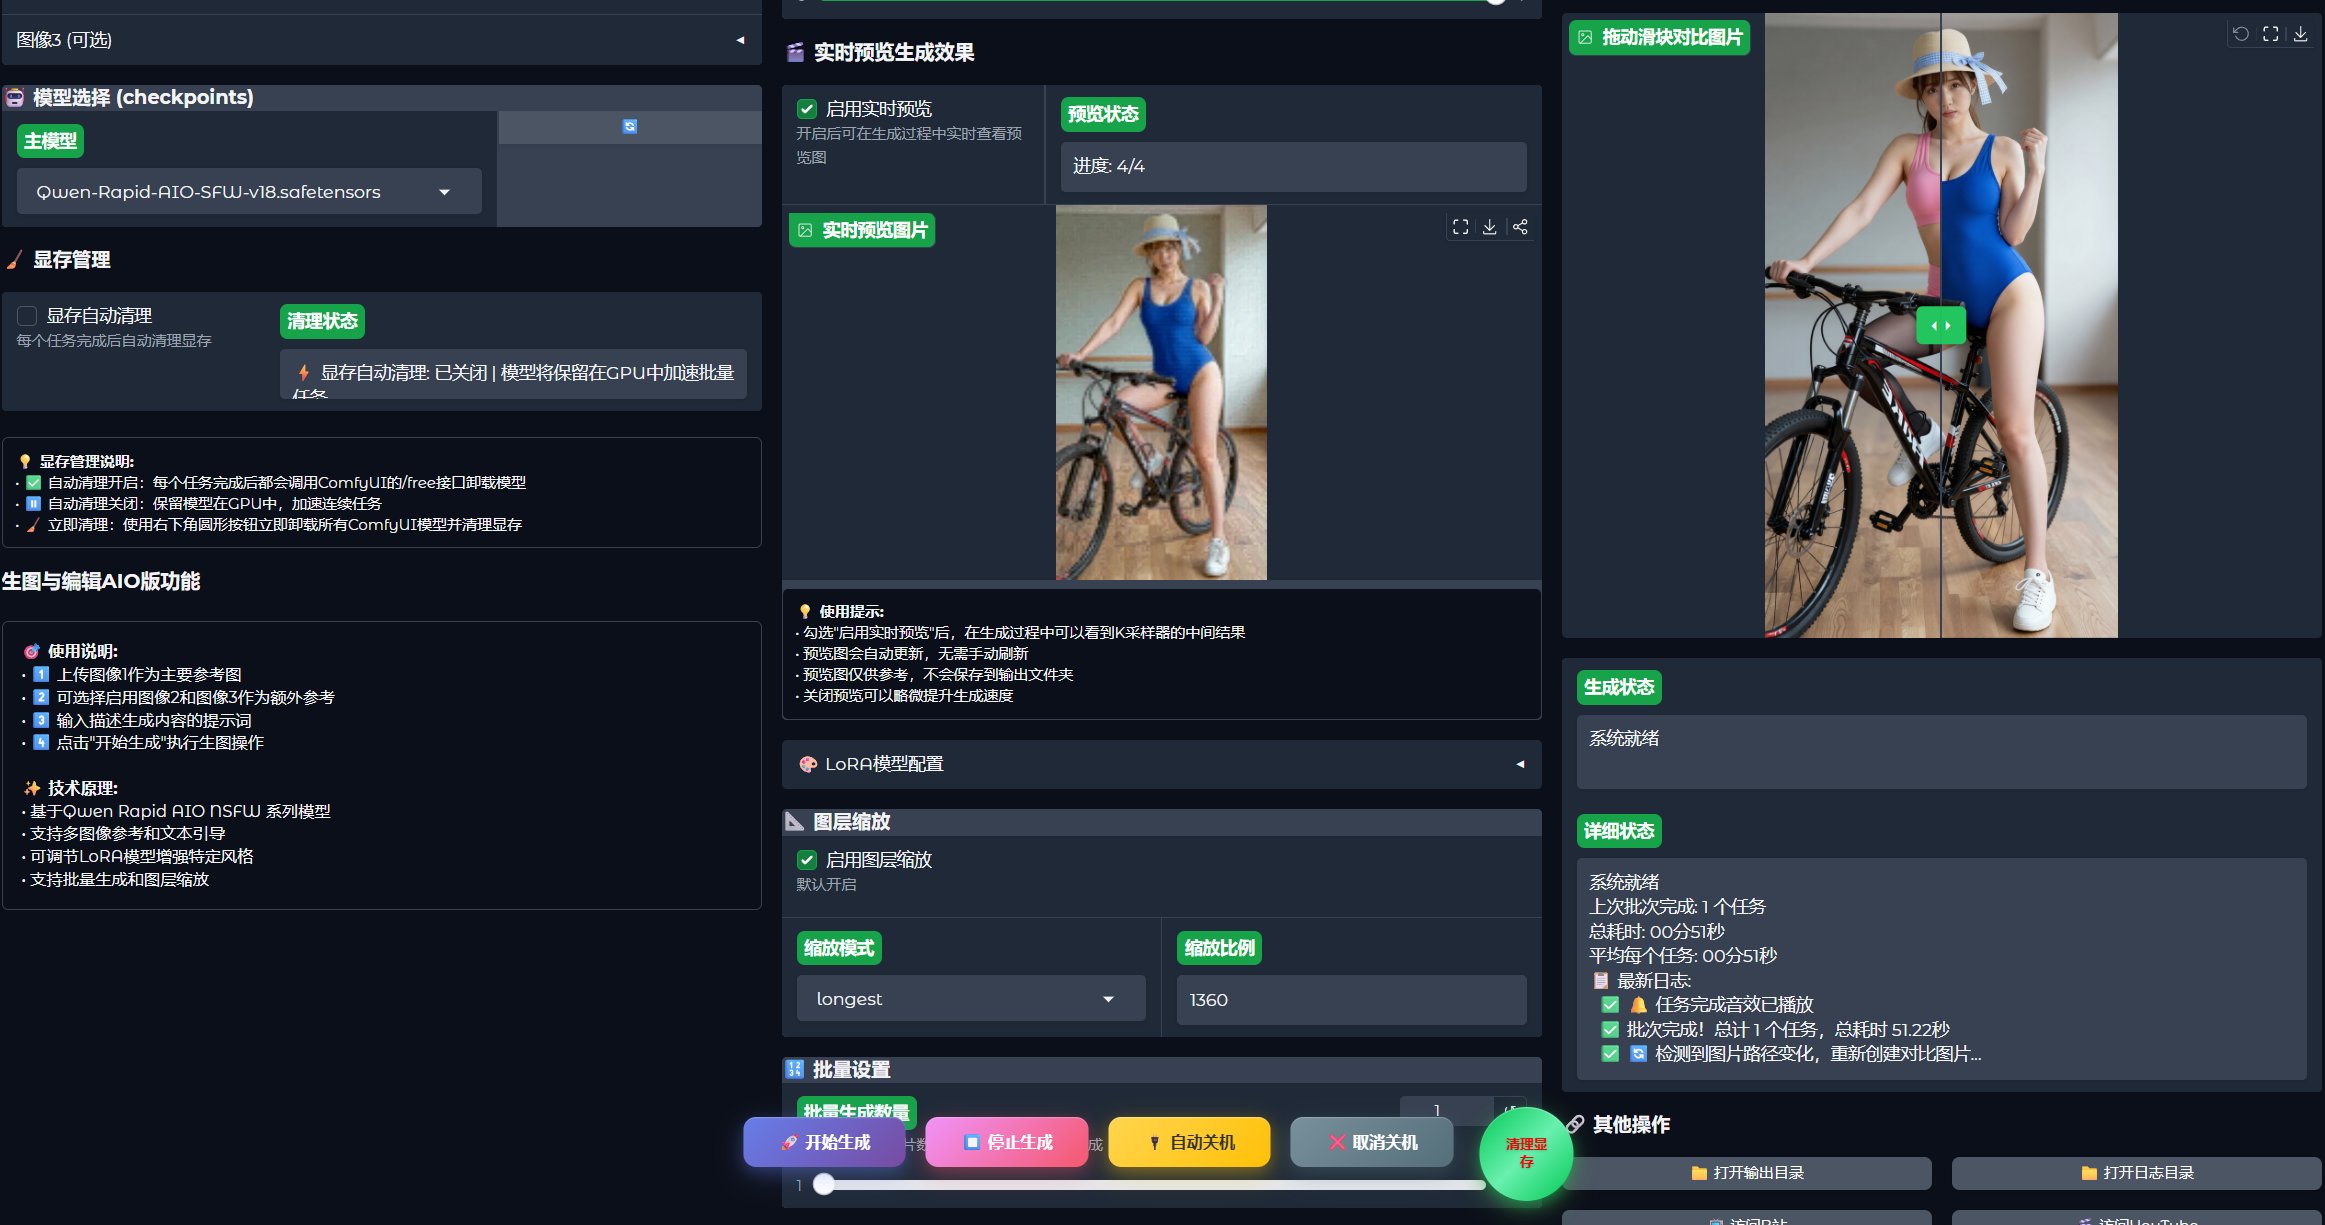Viewport: 2325px width, 1225px height.
Task: Open the Qwen-Rapid-AIO main model dropdown
Action: tap(248, 192)
